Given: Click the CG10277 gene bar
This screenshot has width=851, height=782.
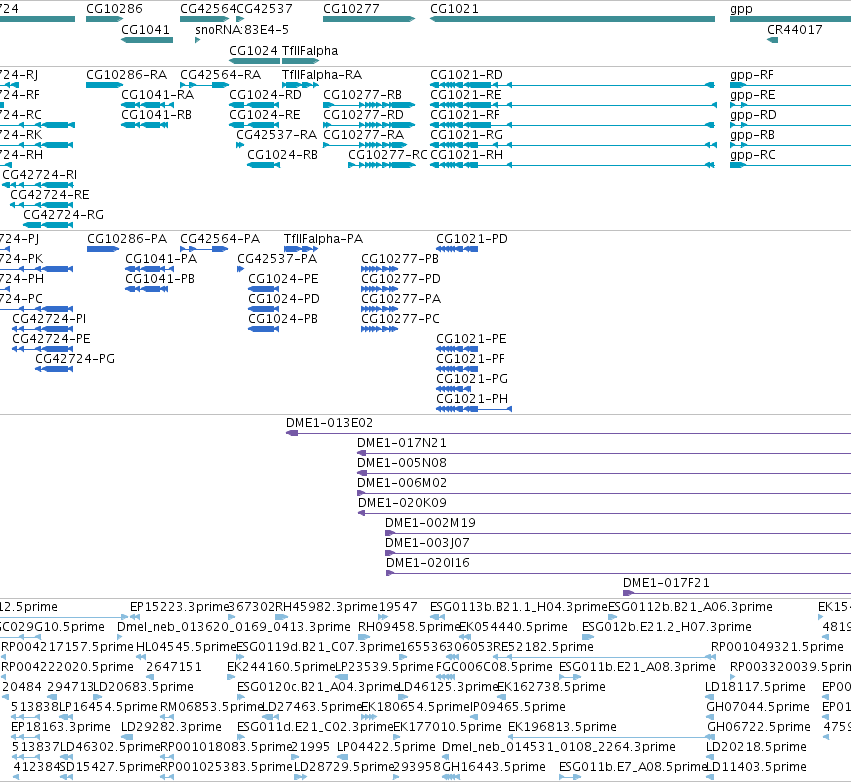Looking at the screenshot, I should [x=369, y=19].
